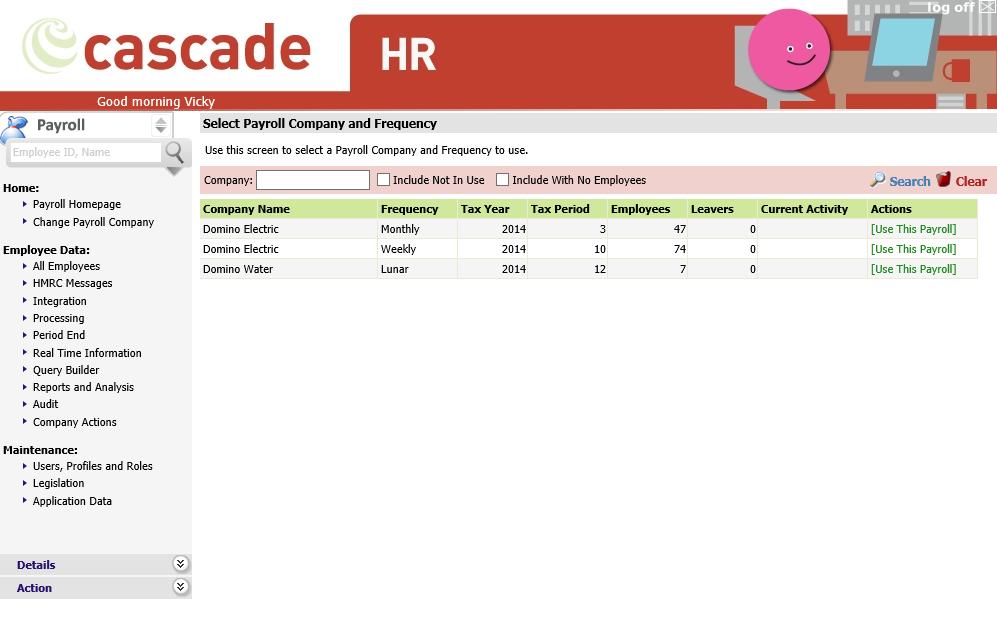Open Legislation menu item
997x621 pixels.
pyautogui.click(x=58, y=483)
